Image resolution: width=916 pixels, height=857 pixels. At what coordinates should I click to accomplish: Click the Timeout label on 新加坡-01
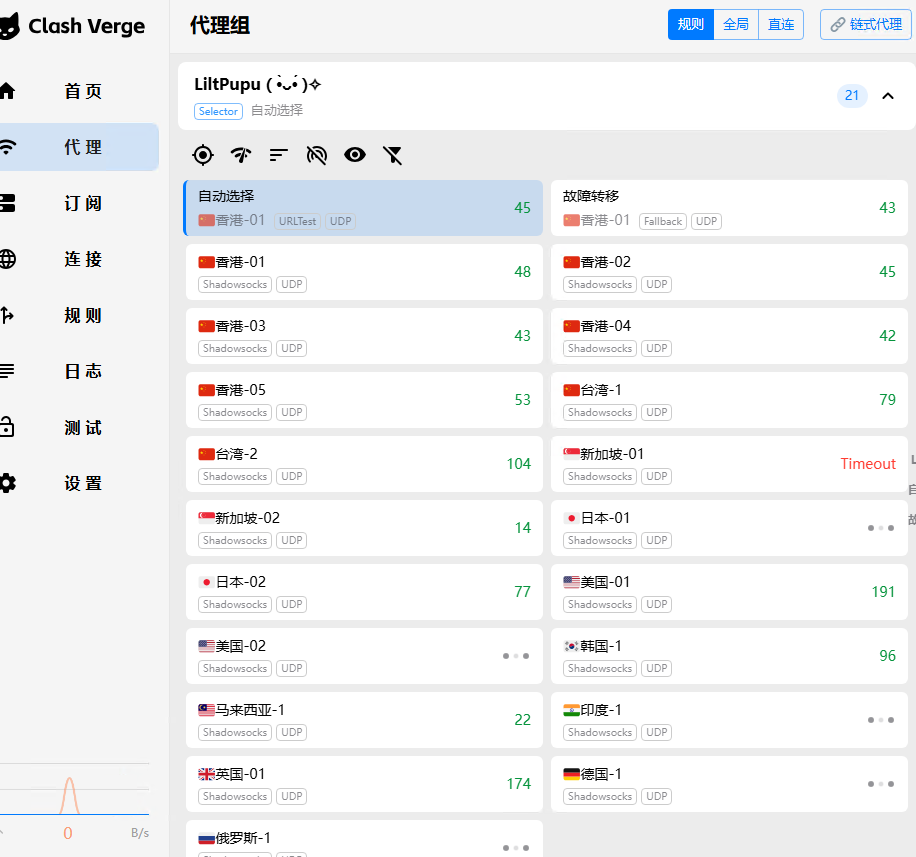(867, 464)
